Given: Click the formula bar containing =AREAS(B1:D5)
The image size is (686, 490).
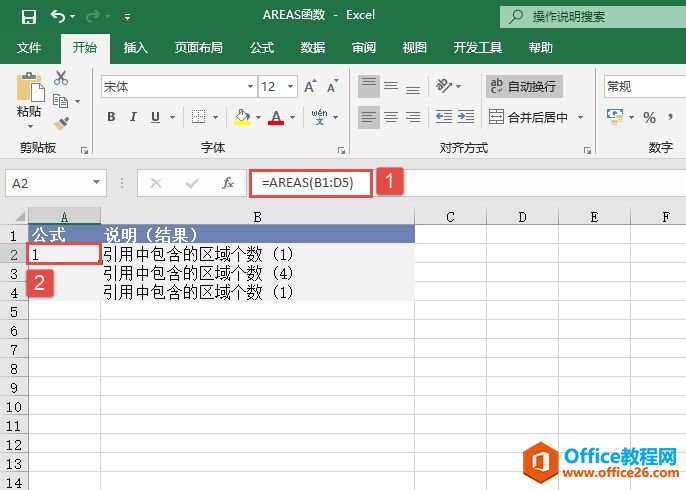Looking at the screenshot, I should coord(312,183).
